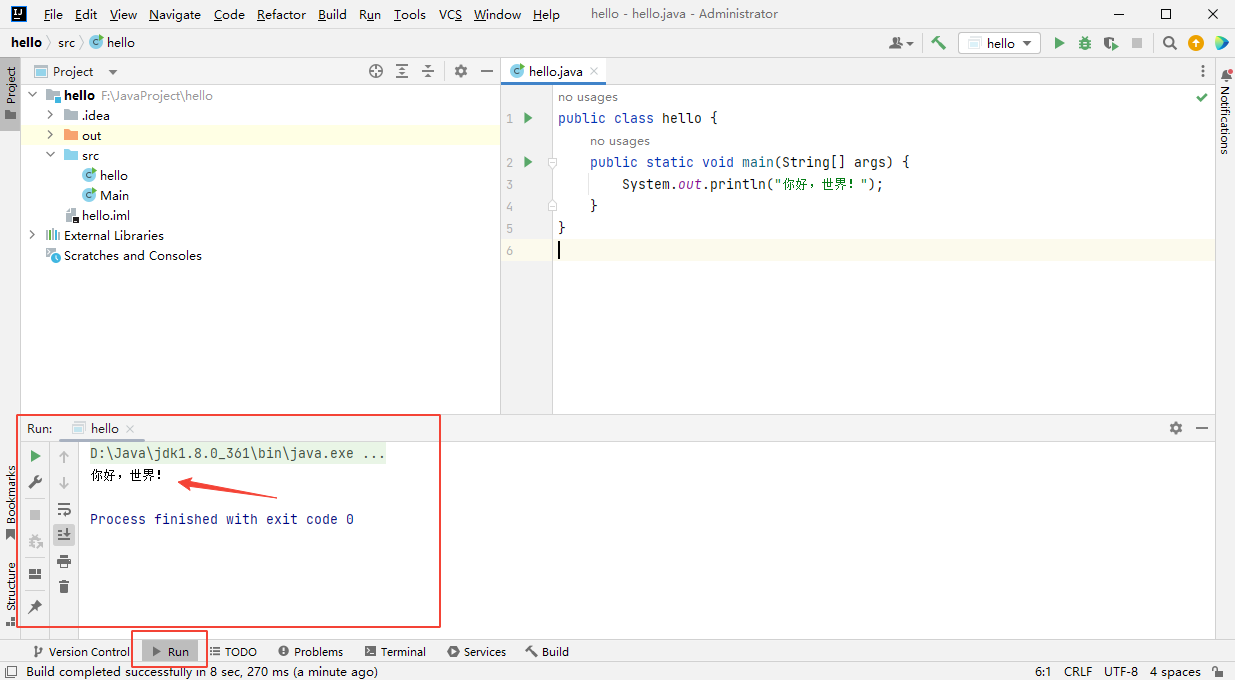Toggle read-only lock icon in status bar
Screen dimensions: 1235x680
point(1218,672)
